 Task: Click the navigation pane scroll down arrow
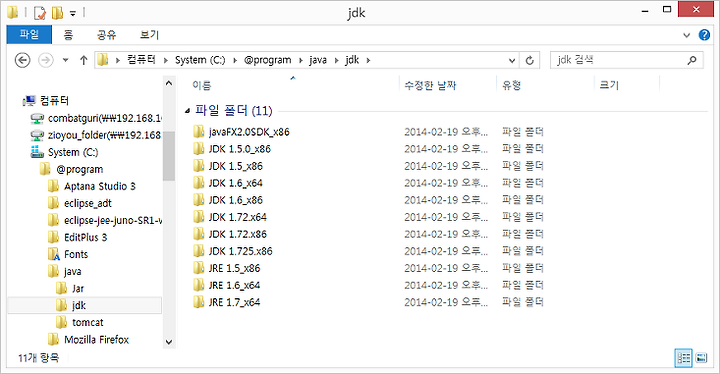pos(169,342)
